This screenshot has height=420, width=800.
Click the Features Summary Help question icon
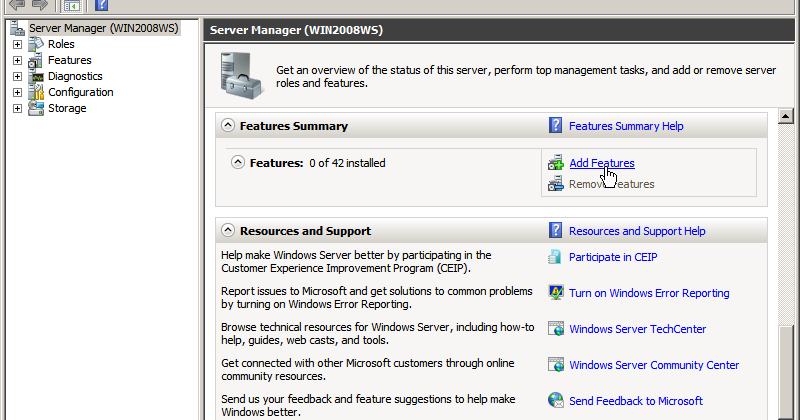(x=556, y=126)
